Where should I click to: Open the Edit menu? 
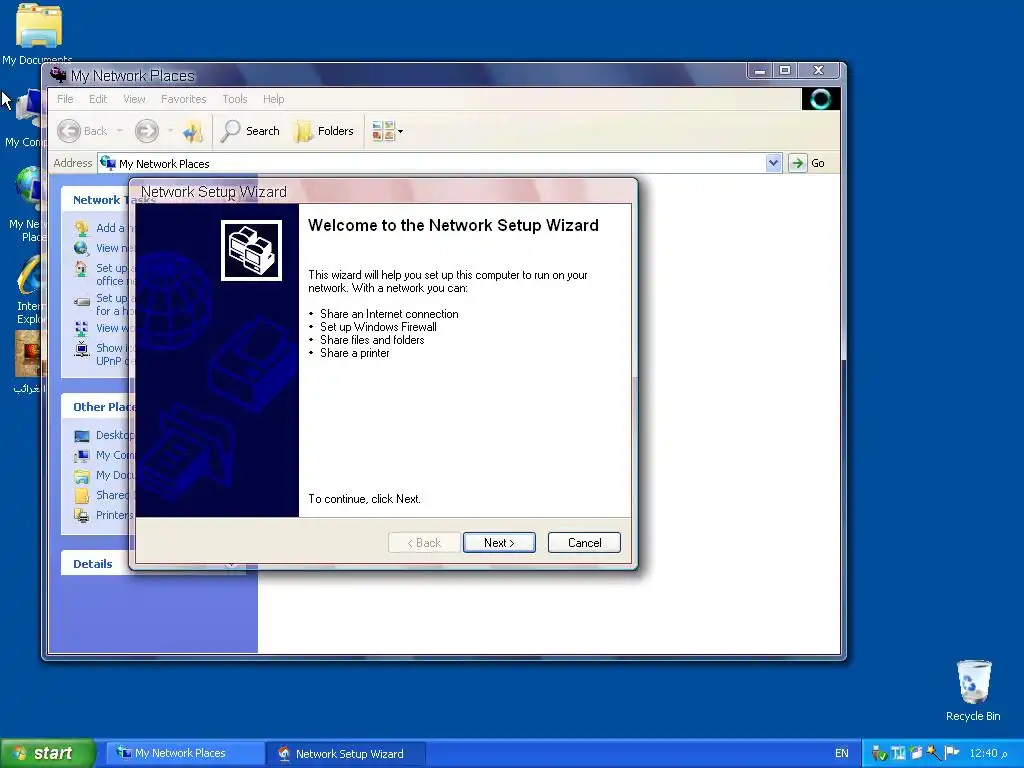click(98, 99)
